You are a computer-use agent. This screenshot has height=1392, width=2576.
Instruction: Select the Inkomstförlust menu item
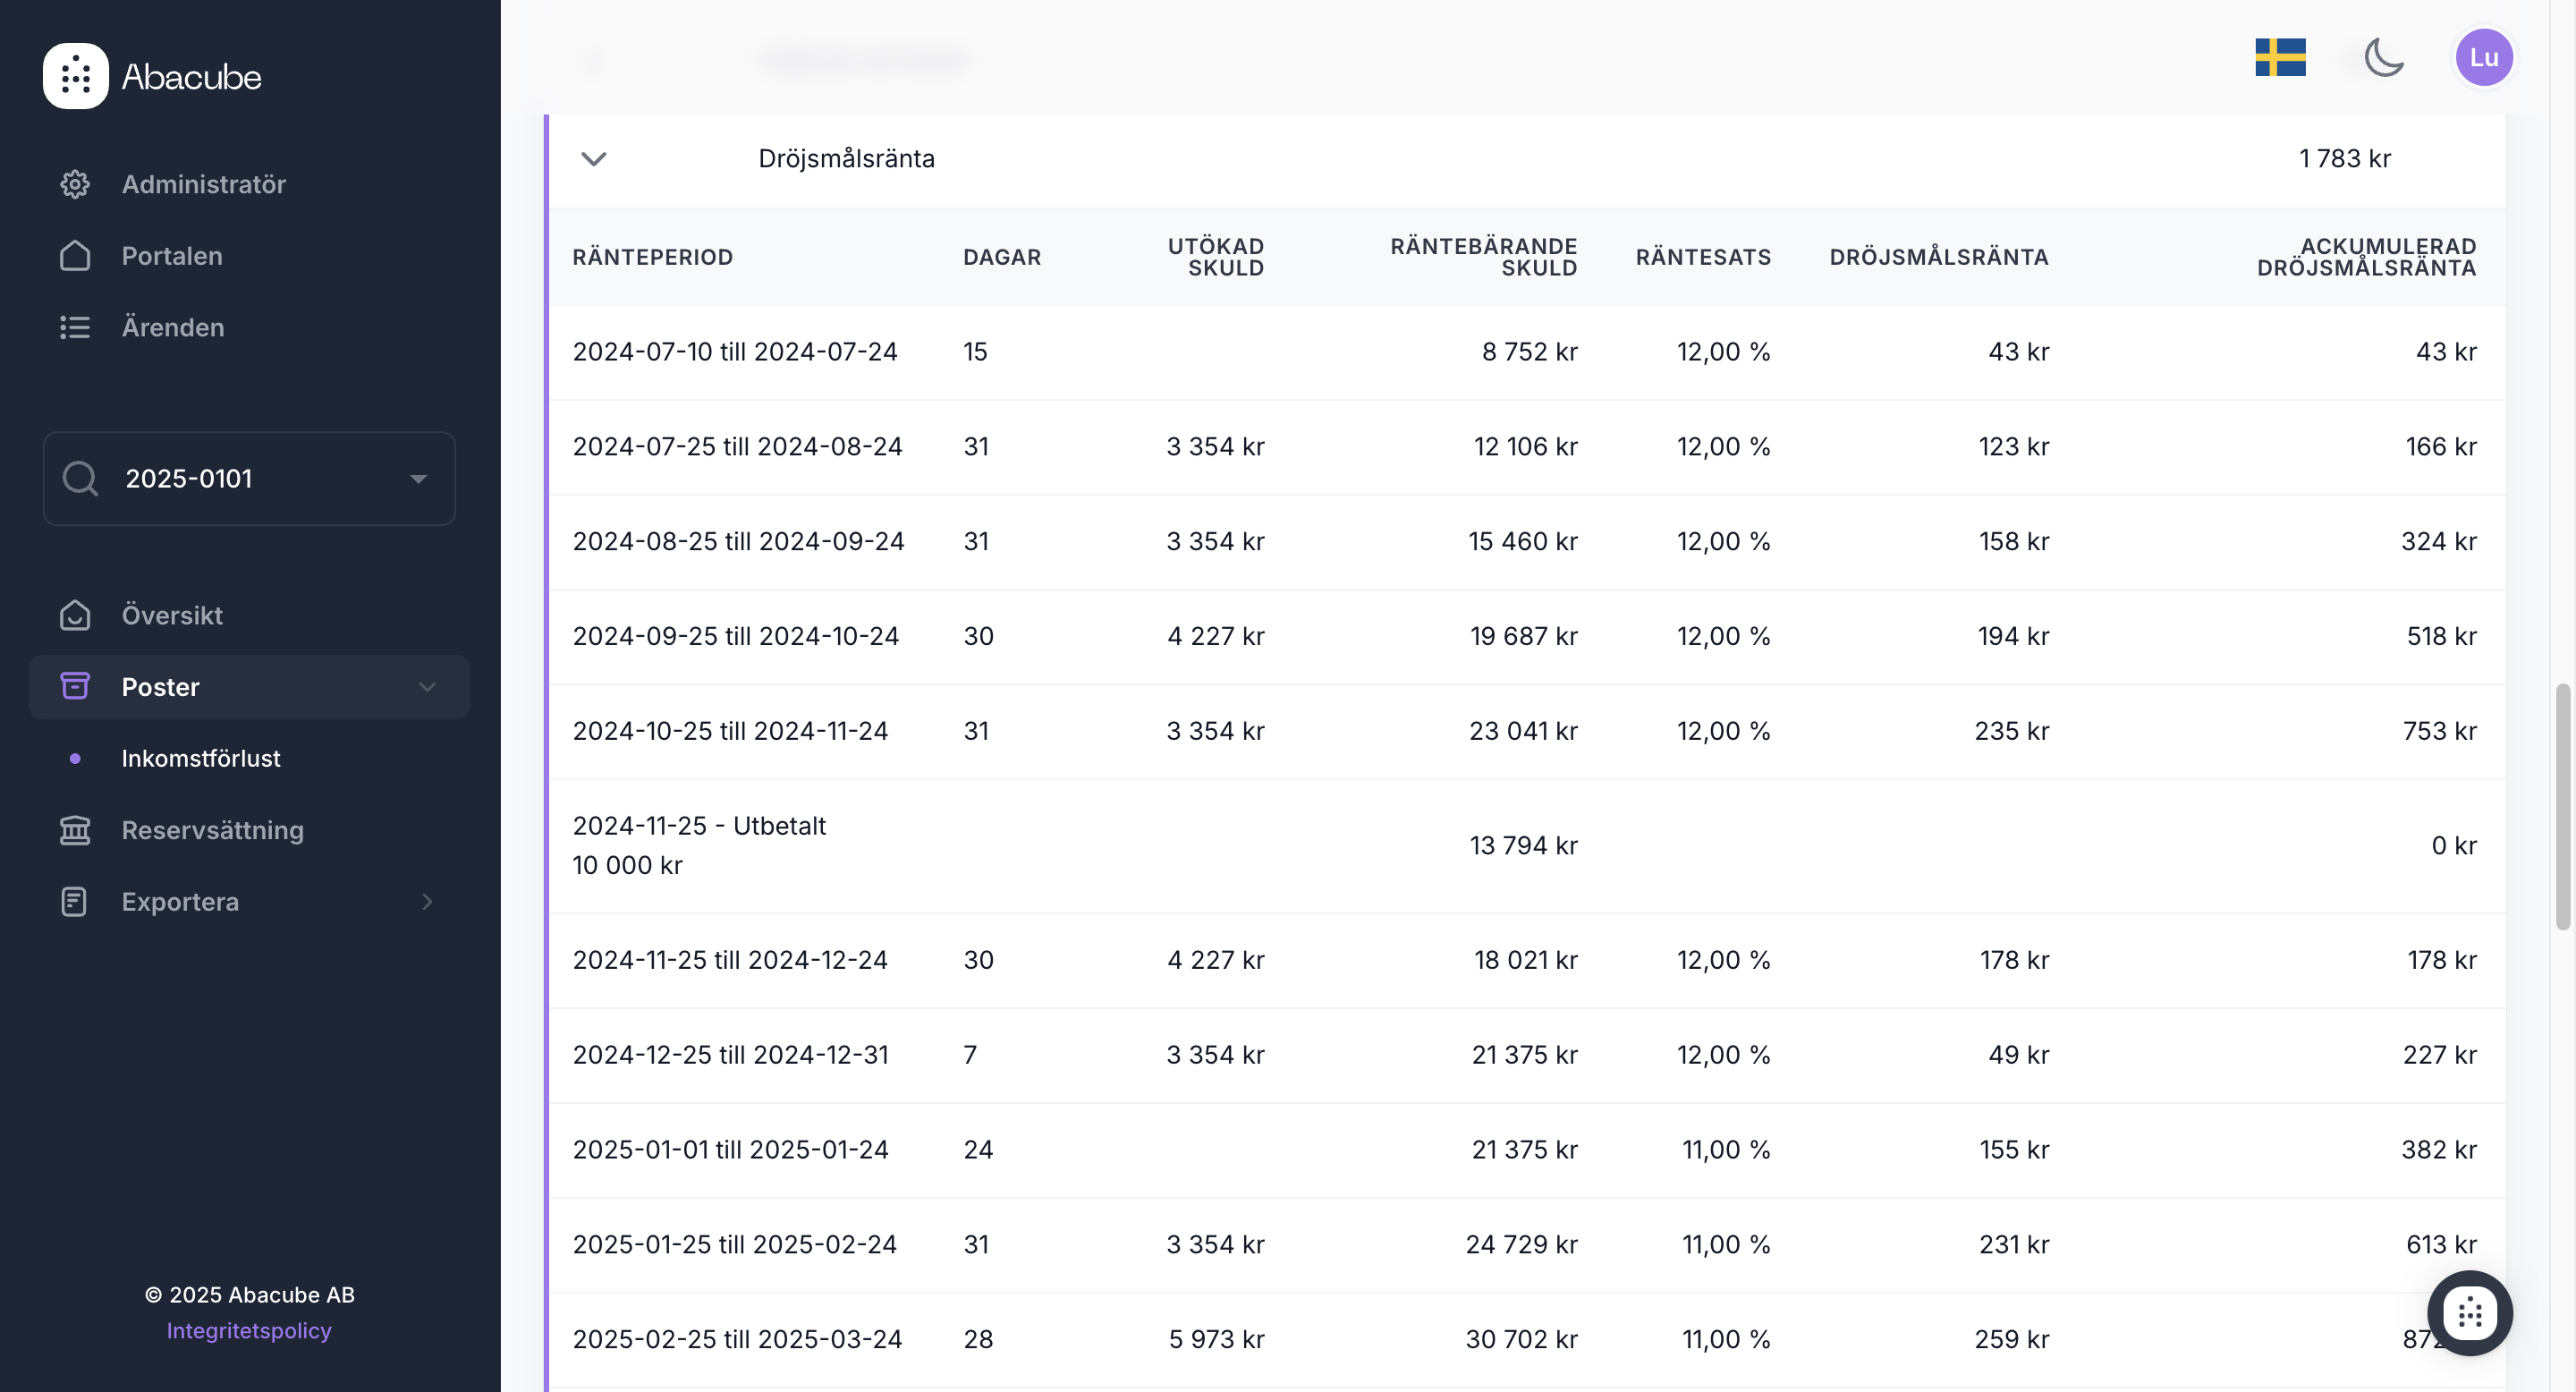[201, 758]
